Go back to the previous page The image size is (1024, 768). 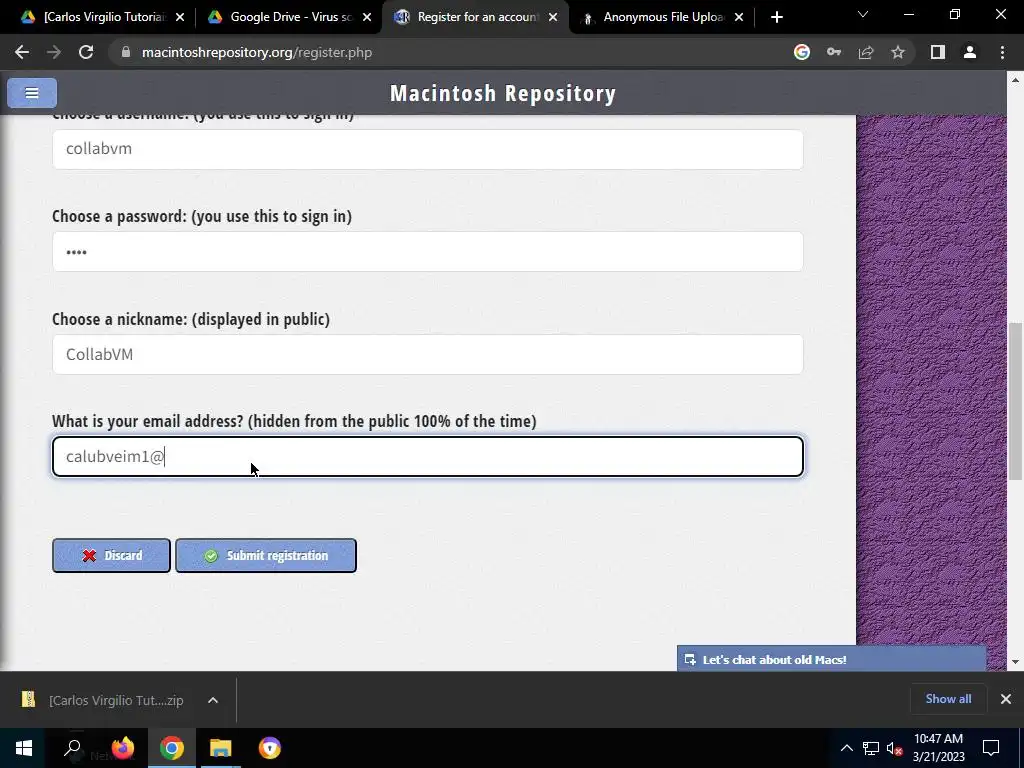point(22,52)
